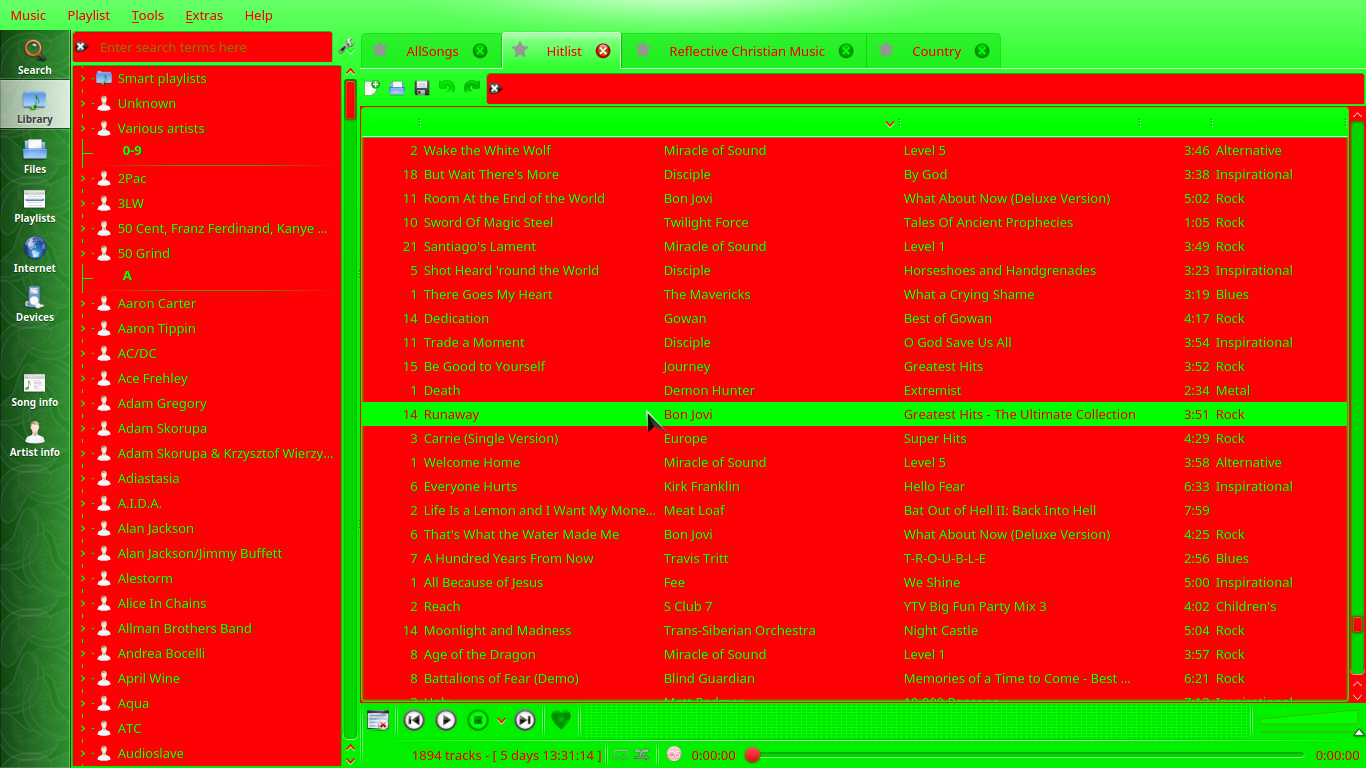Expand the 2Pac artist node

[82, 178]
